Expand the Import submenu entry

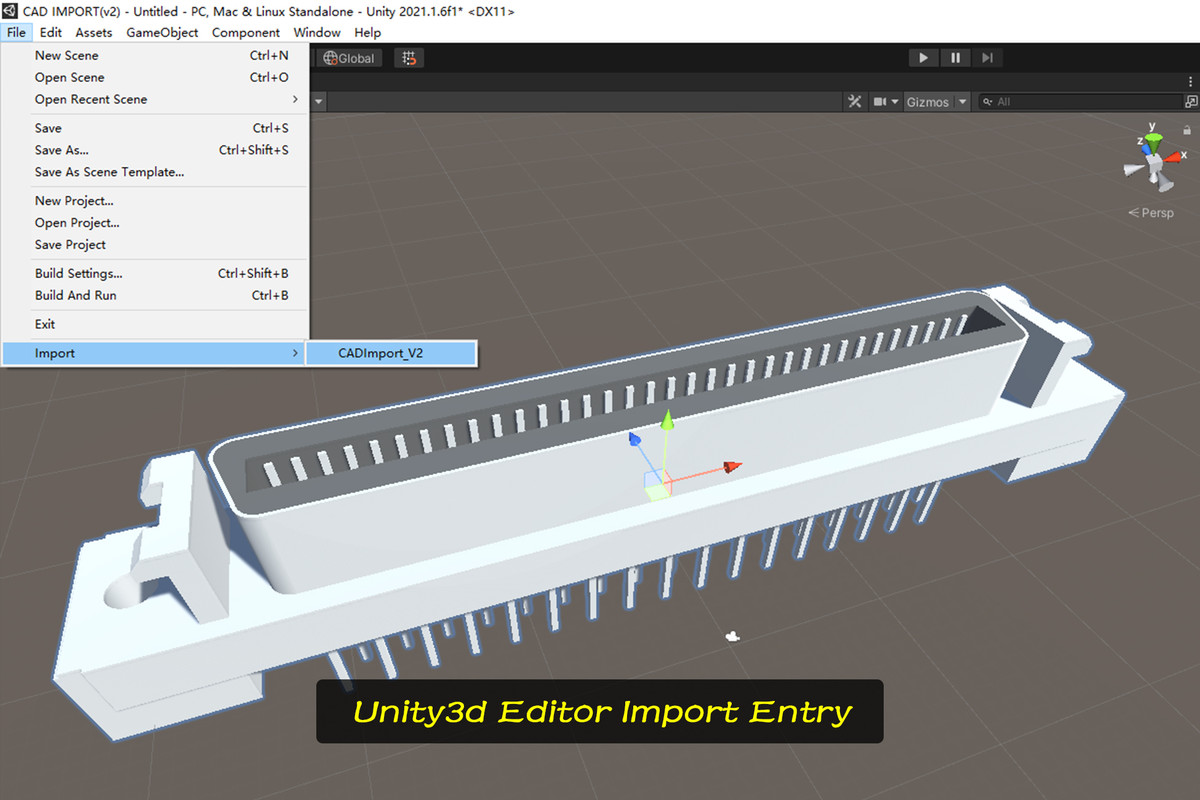click(x=155, y=353)
